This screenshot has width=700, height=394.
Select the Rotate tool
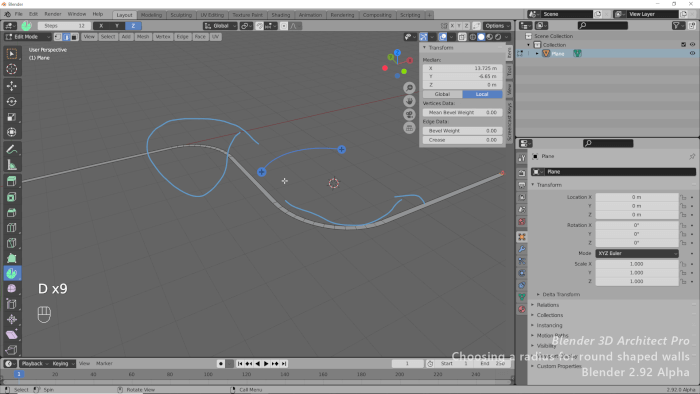[12, 101]
